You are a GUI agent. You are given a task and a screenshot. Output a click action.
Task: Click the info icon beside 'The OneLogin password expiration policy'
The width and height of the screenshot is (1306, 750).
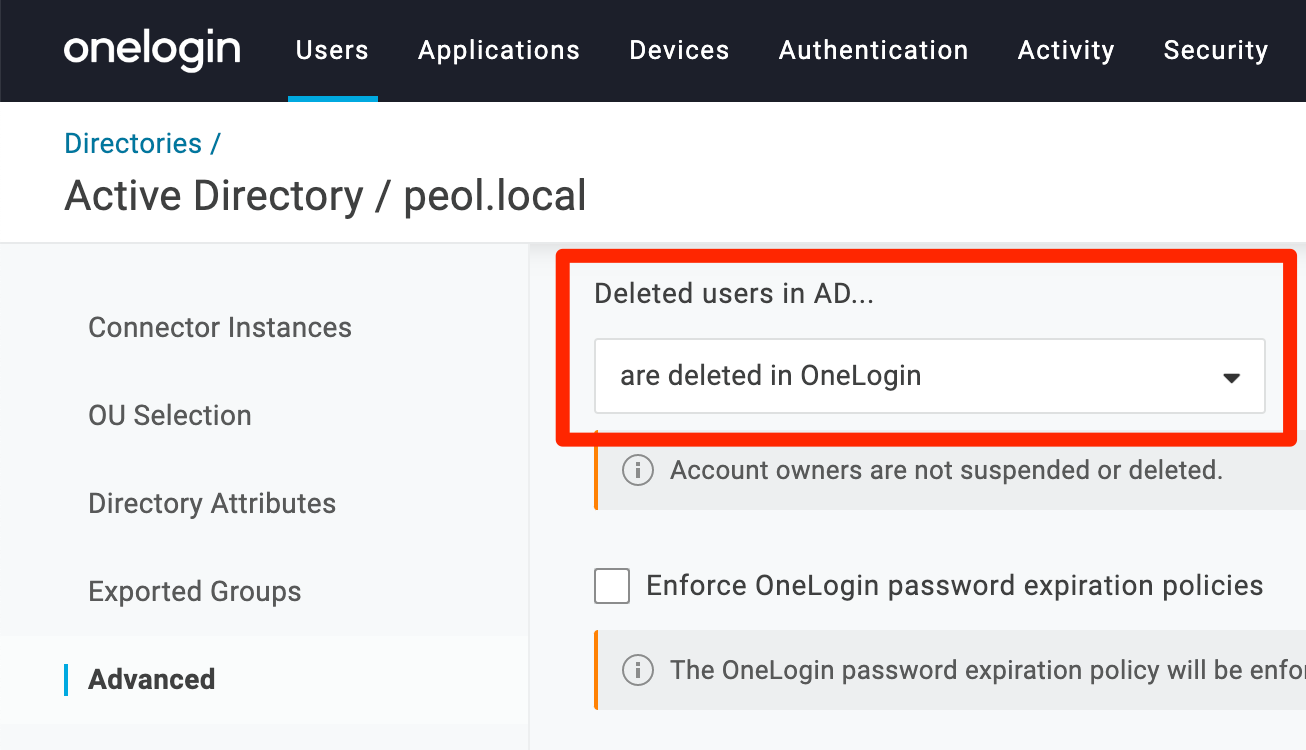tap(638, 670)
